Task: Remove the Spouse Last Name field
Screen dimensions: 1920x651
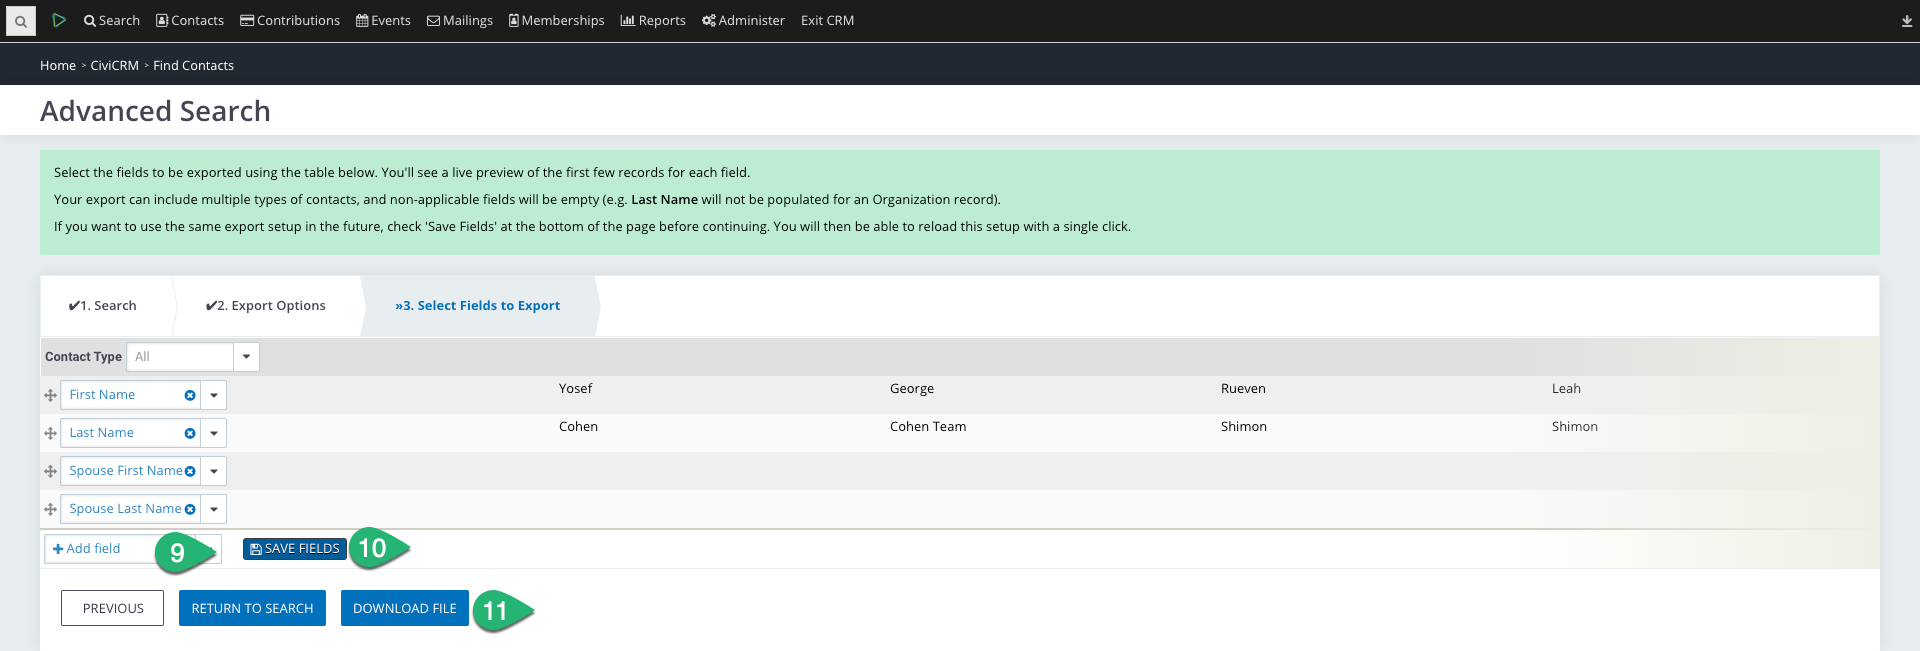Action: [190, 509]
